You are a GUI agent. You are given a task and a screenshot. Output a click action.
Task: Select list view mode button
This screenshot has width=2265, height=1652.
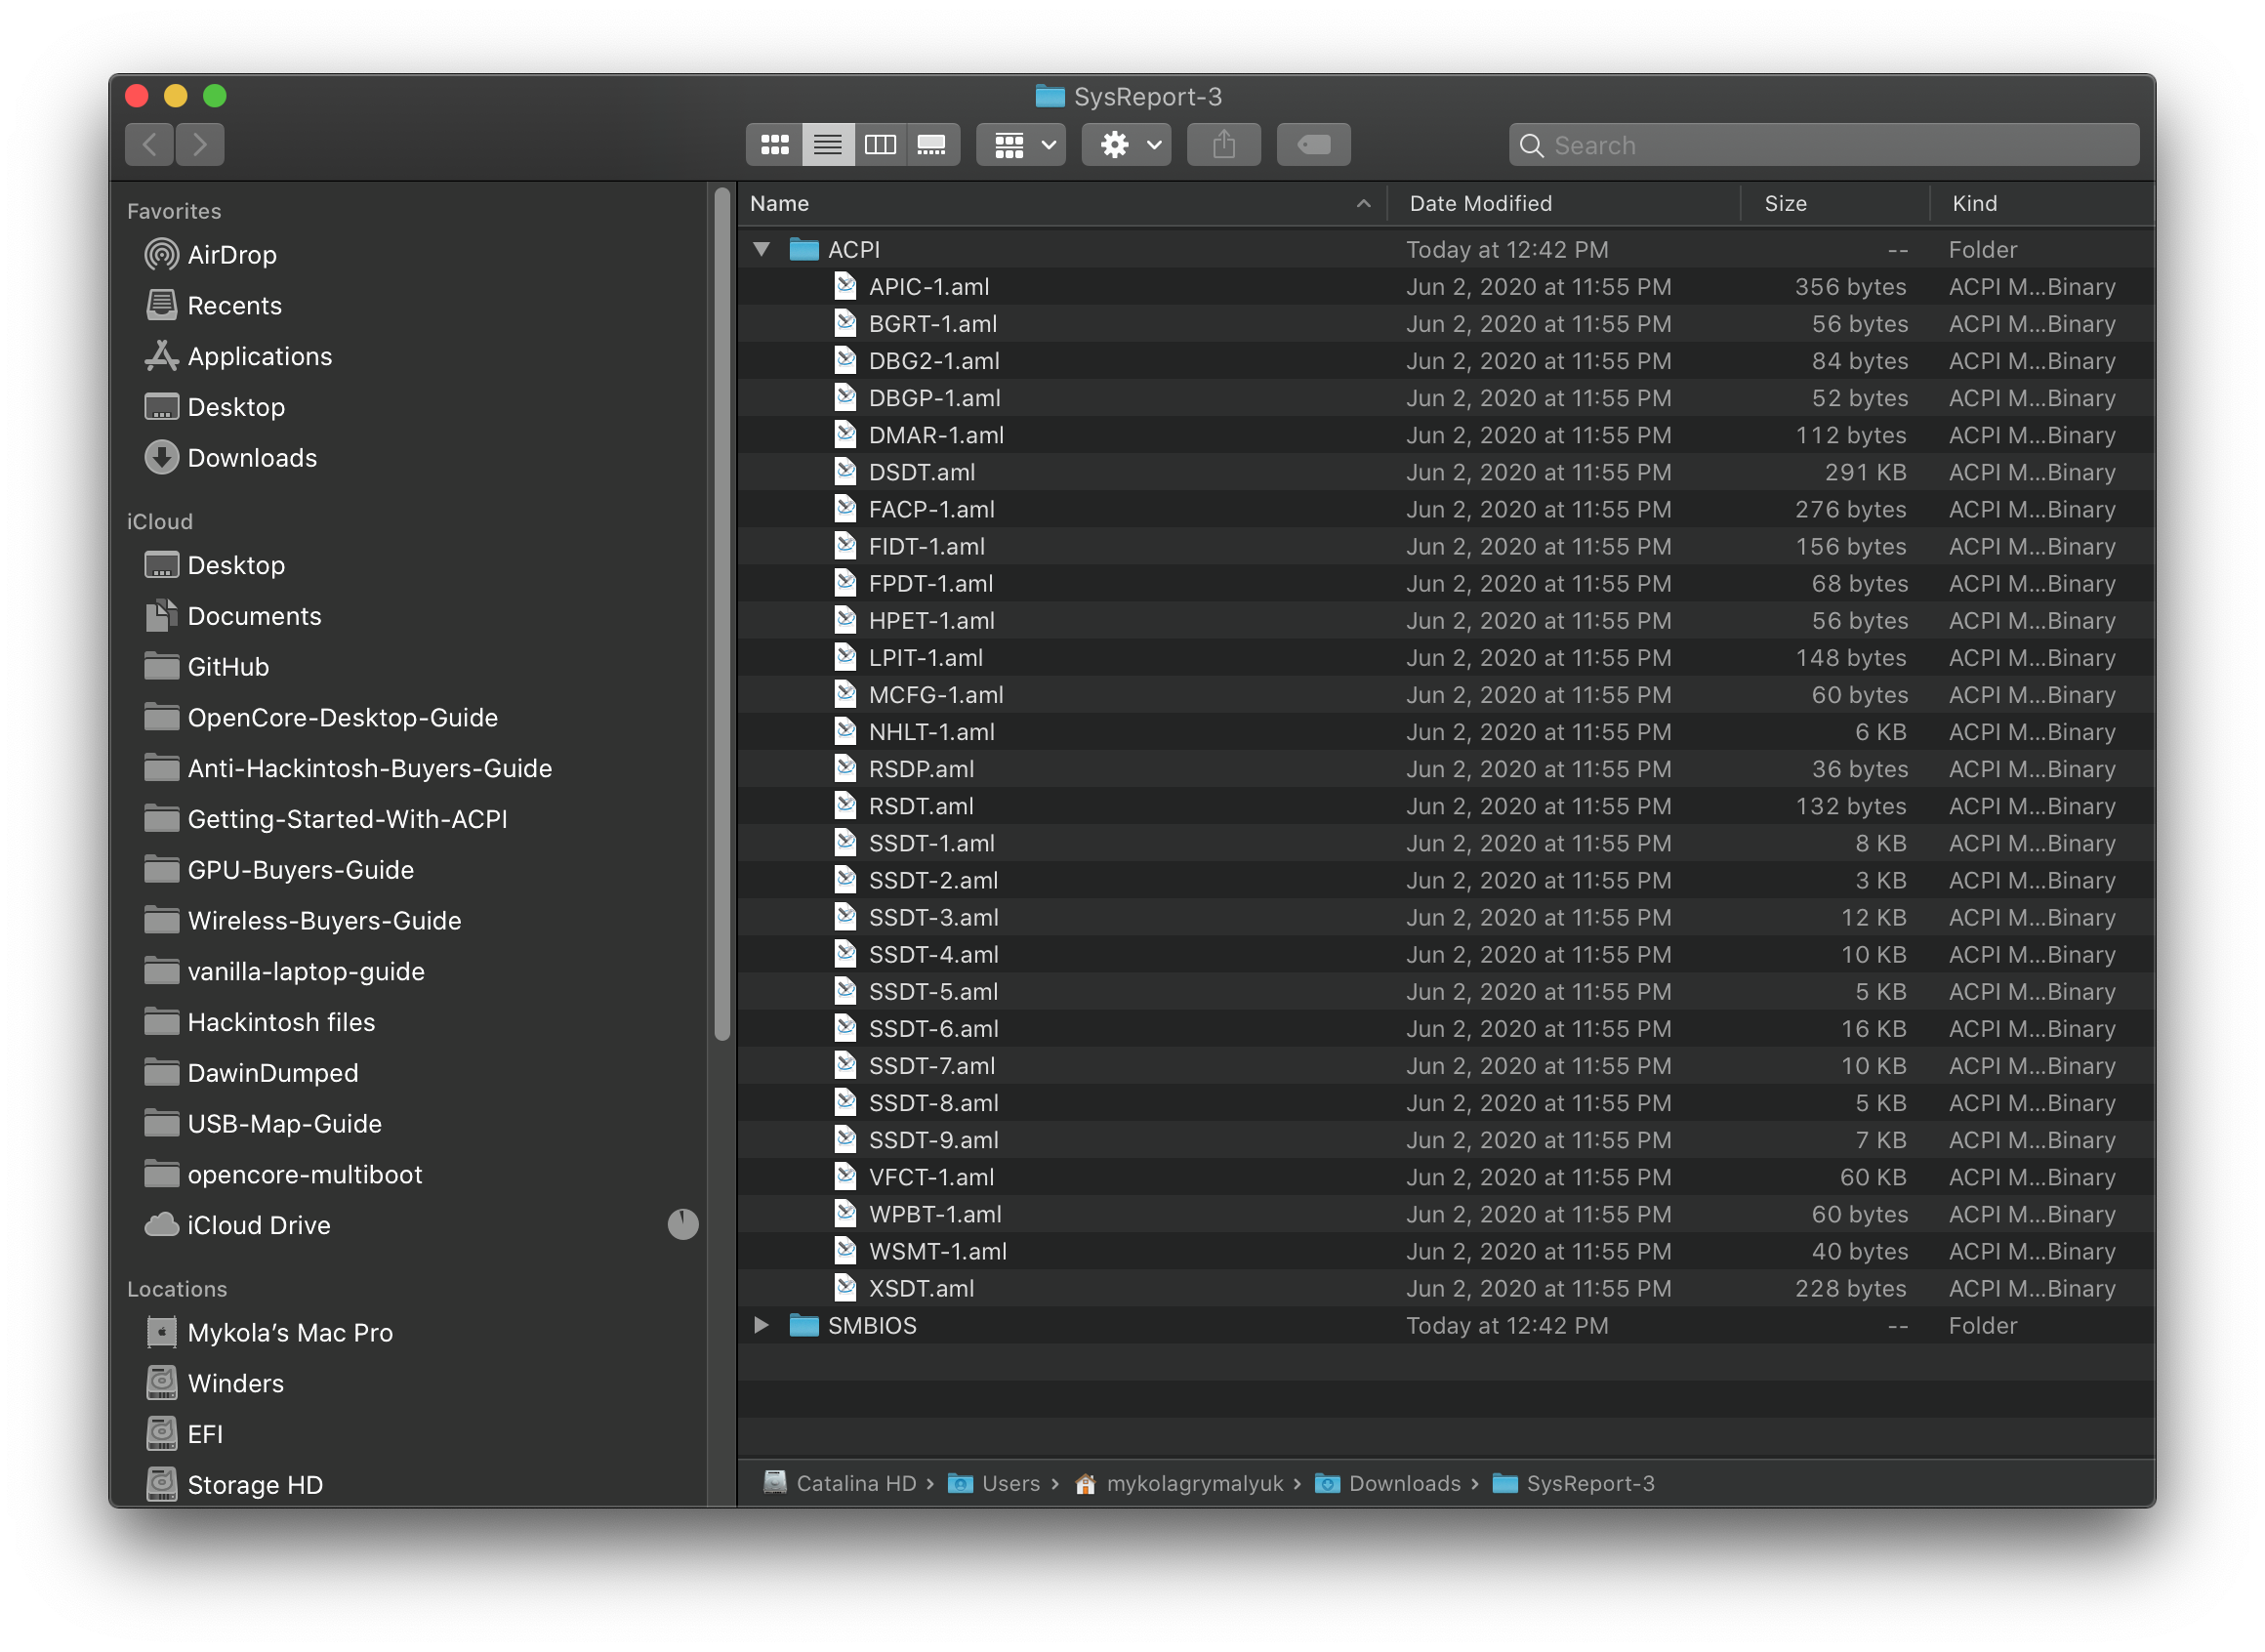click(827, 145)
